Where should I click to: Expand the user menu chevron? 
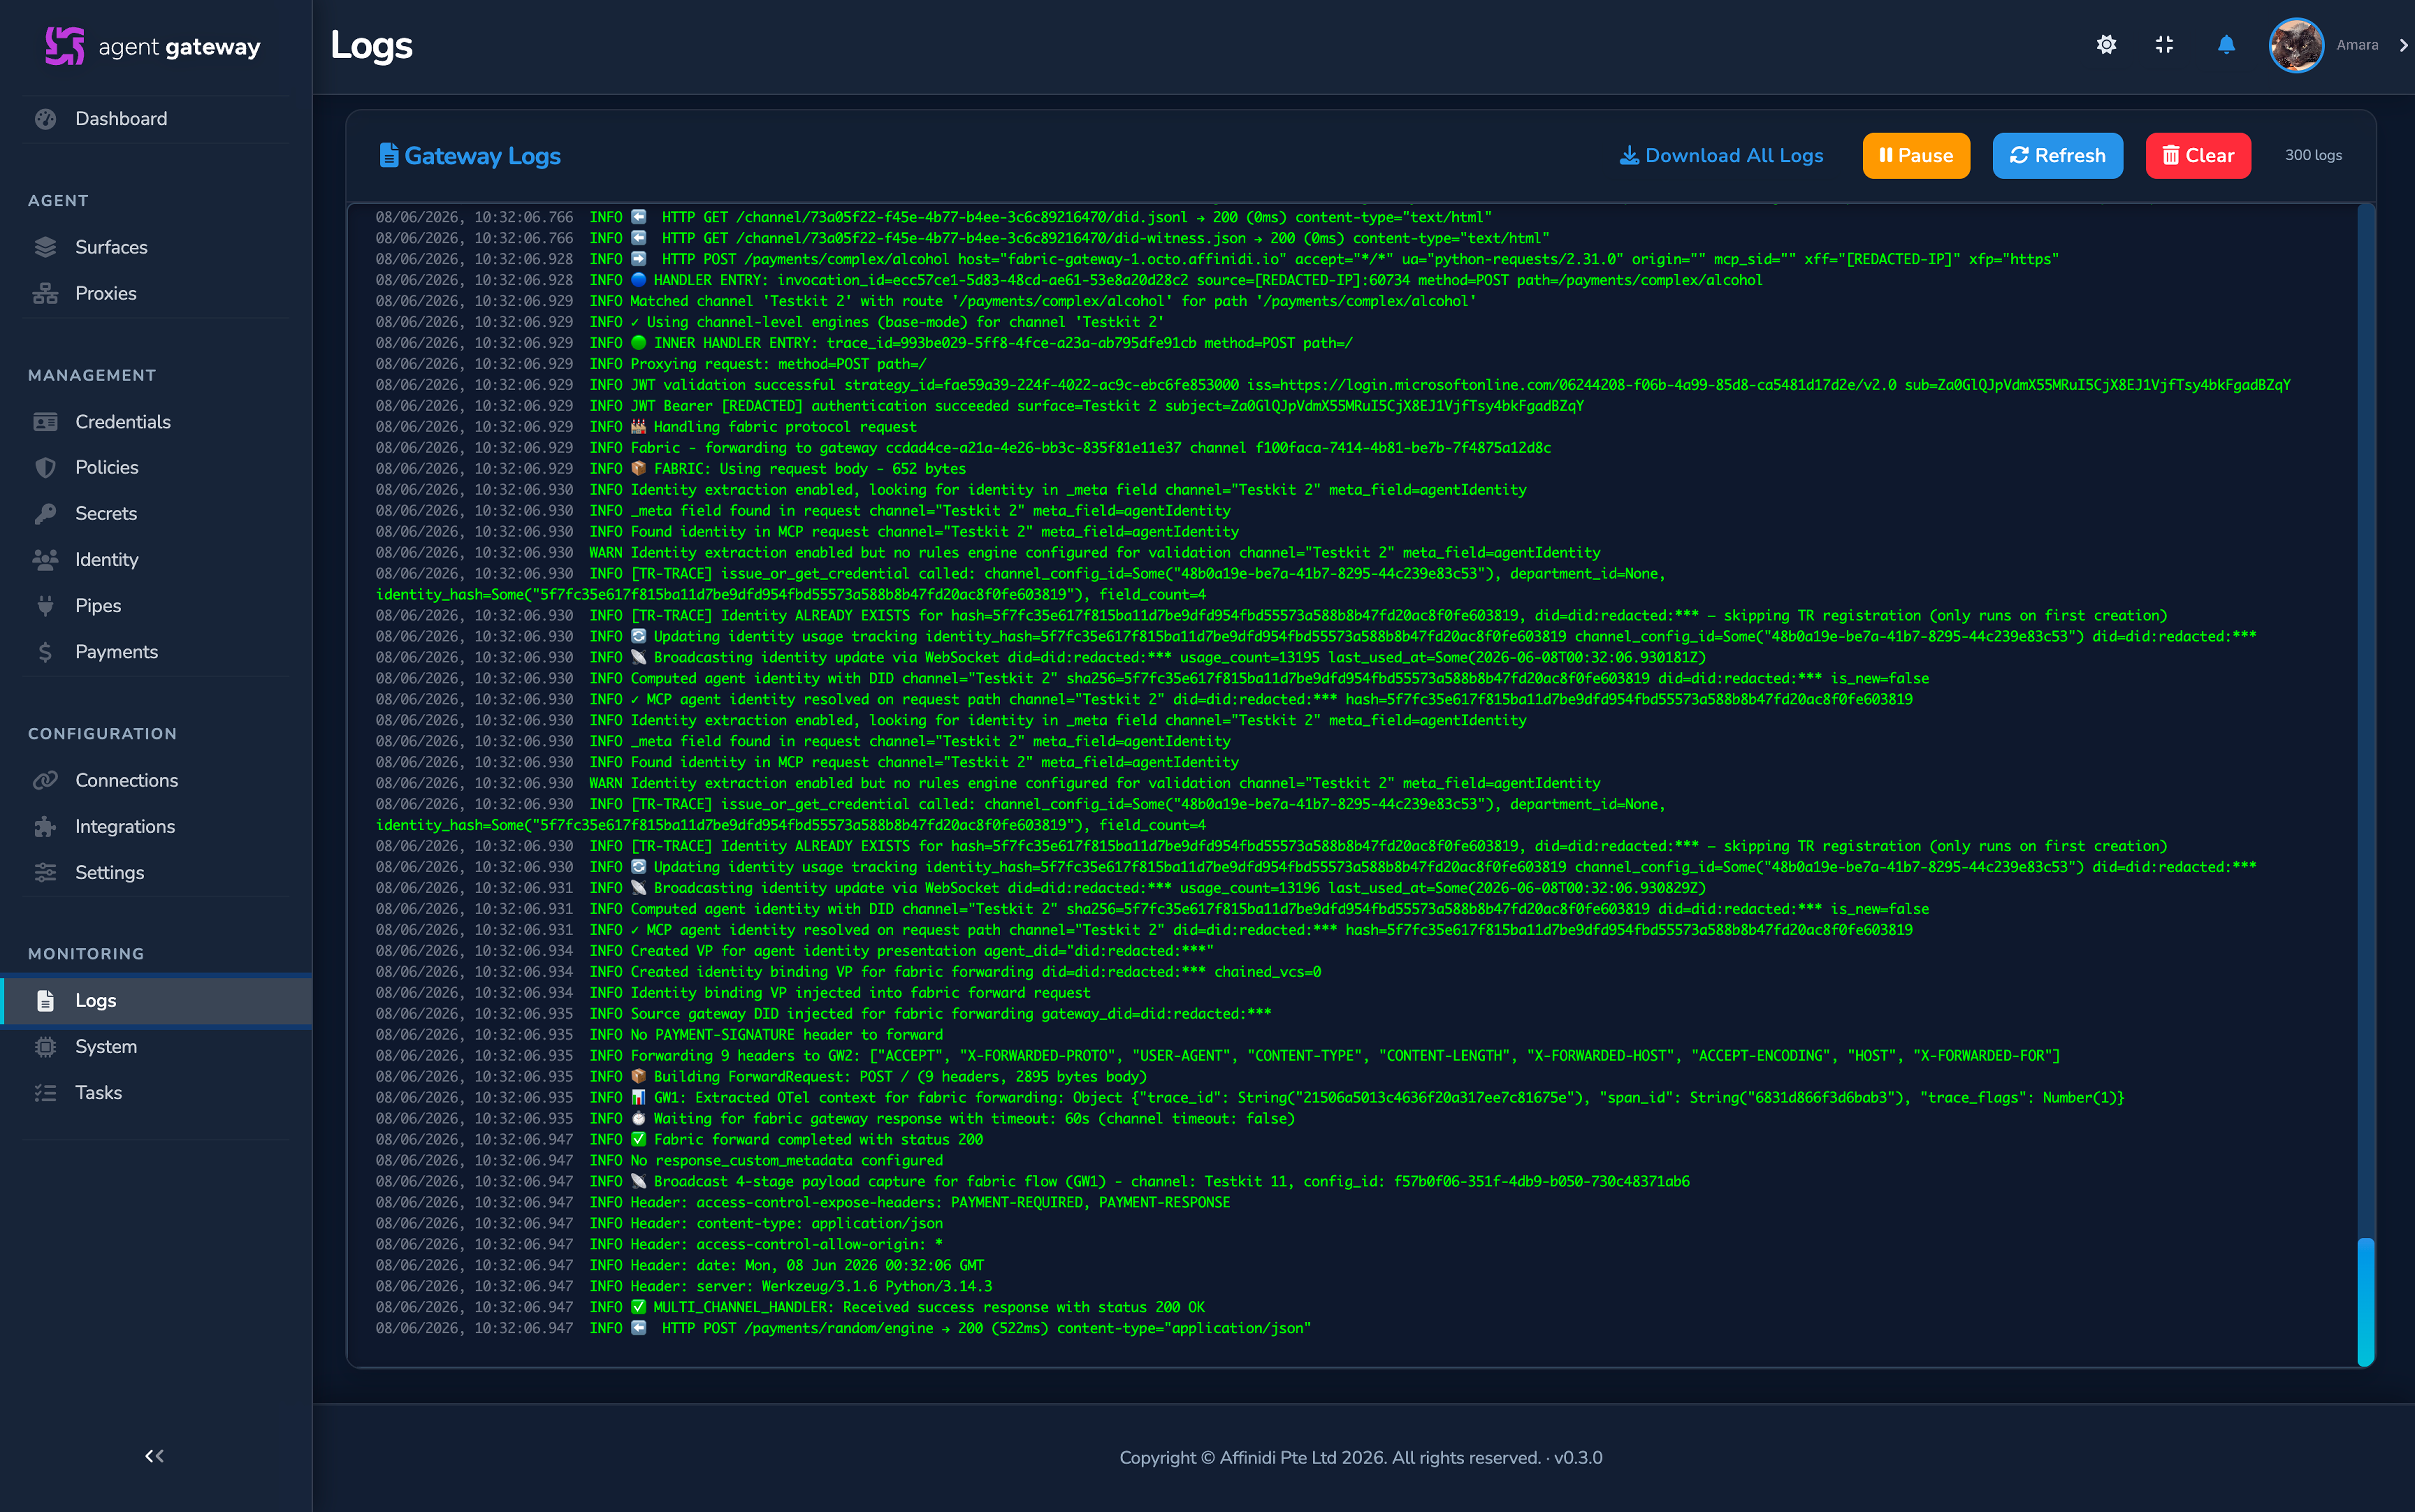click(2403, 45)
